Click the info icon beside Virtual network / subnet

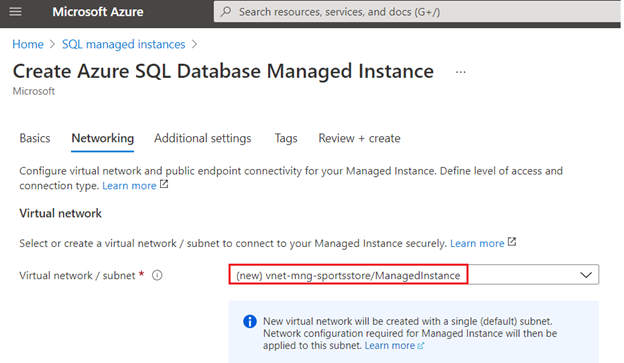157,275
